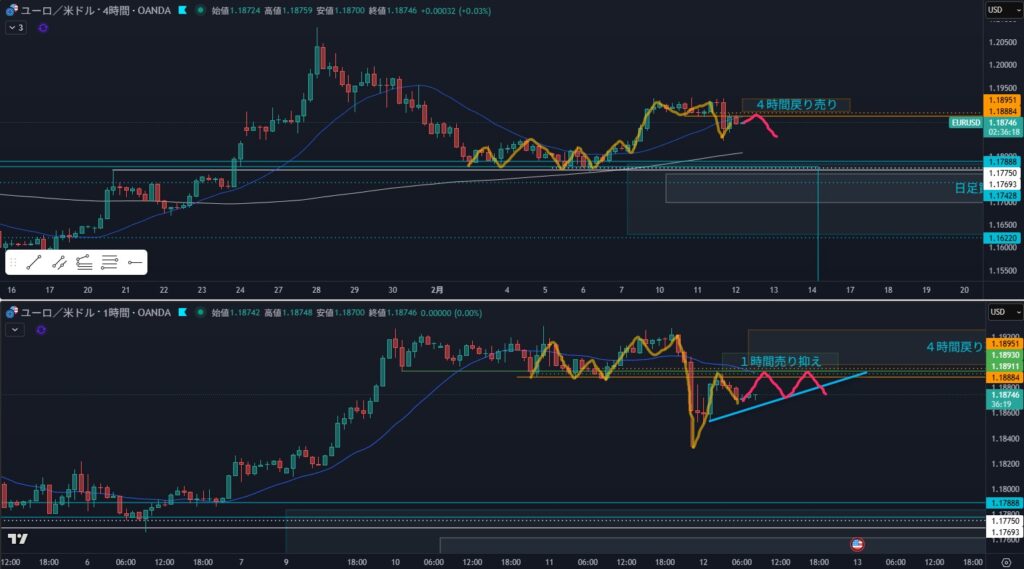Viewport: 1024px width, 569px height.
Task: Open the US economic event marker icon
Action: [857, 544]
